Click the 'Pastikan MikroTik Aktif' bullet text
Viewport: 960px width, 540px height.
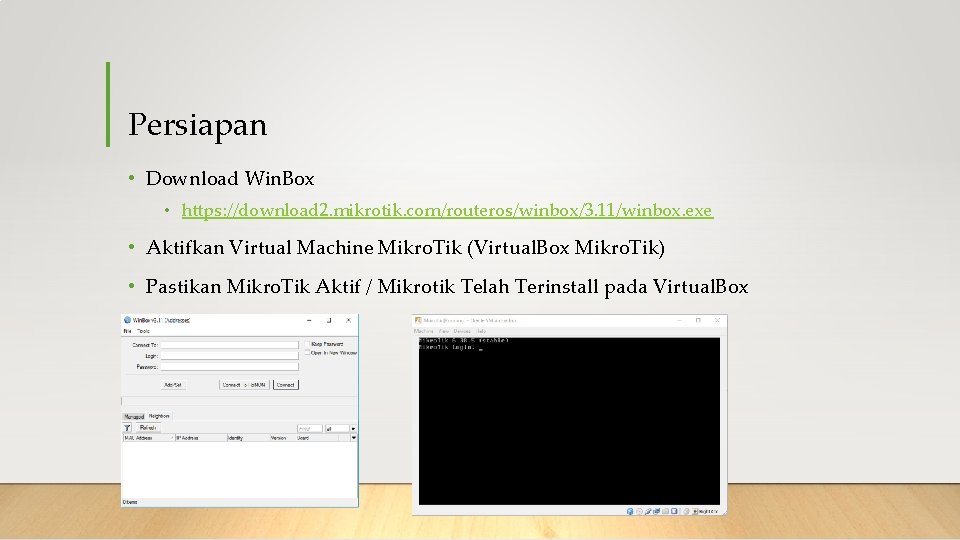pyautogui.click(x=447, y=287)
